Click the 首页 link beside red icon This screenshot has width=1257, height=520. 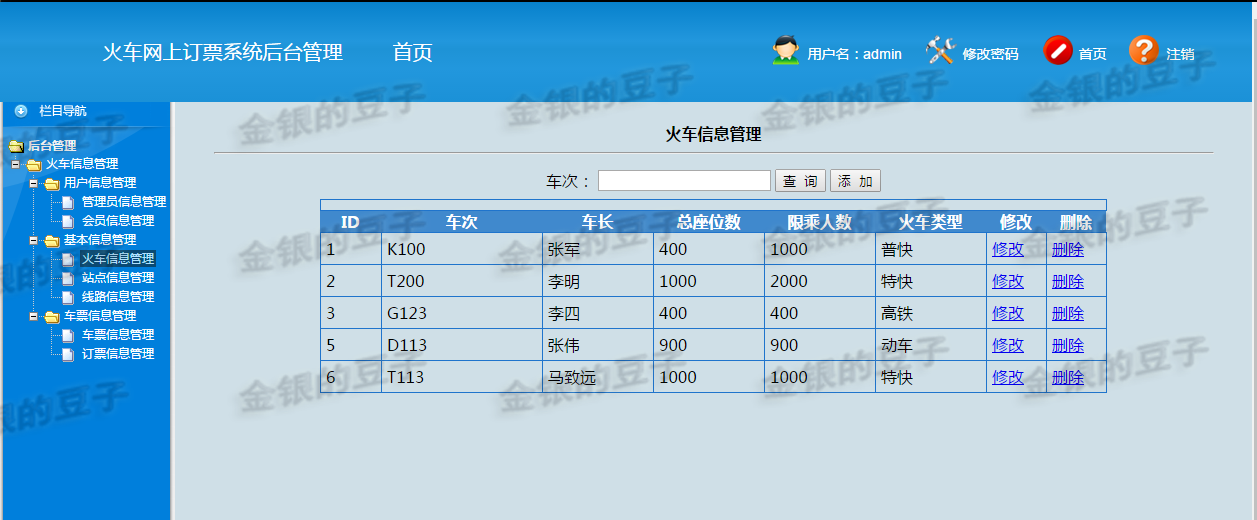click(x=1092, y=54)
